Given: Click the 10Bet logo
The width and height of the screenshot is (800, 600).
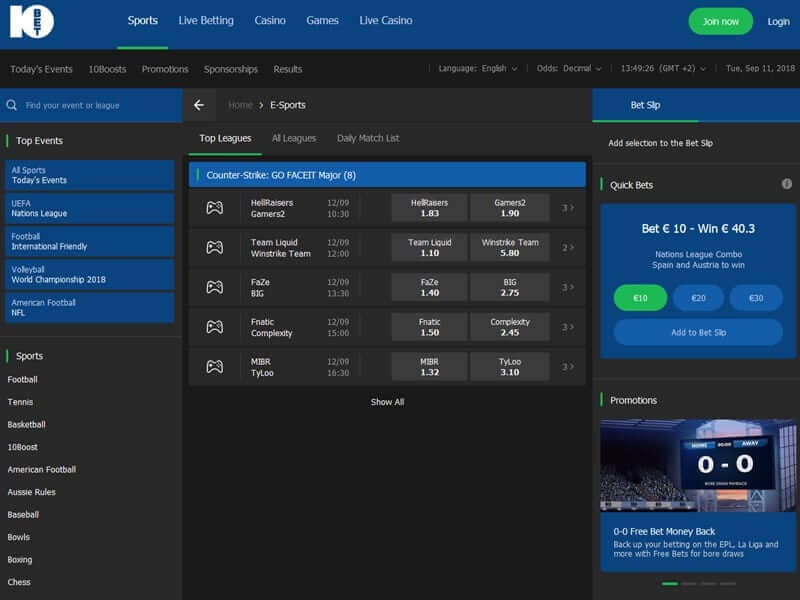Looking at the screenshot, I should [x=32, y=21].
